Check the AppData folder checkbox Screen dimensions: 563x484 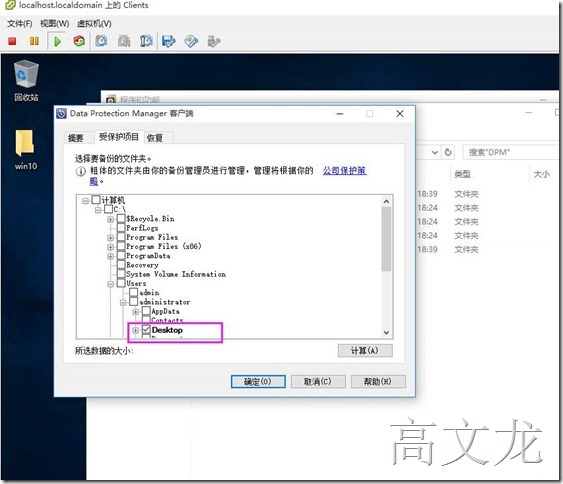[x=146, y=311]
